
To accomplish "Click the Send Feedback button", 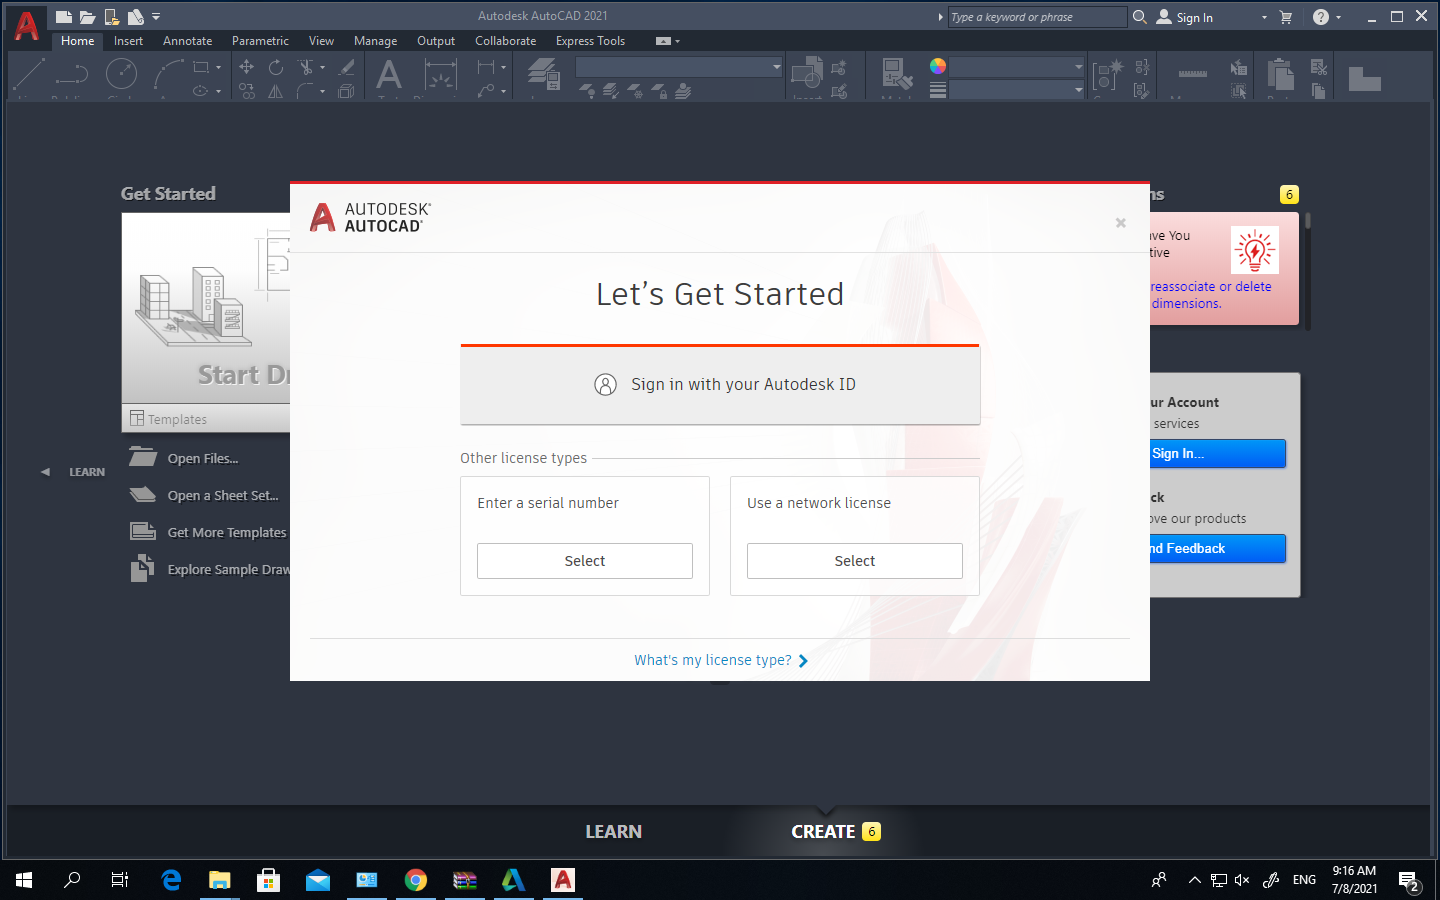I will click(x=1217, y=548).
